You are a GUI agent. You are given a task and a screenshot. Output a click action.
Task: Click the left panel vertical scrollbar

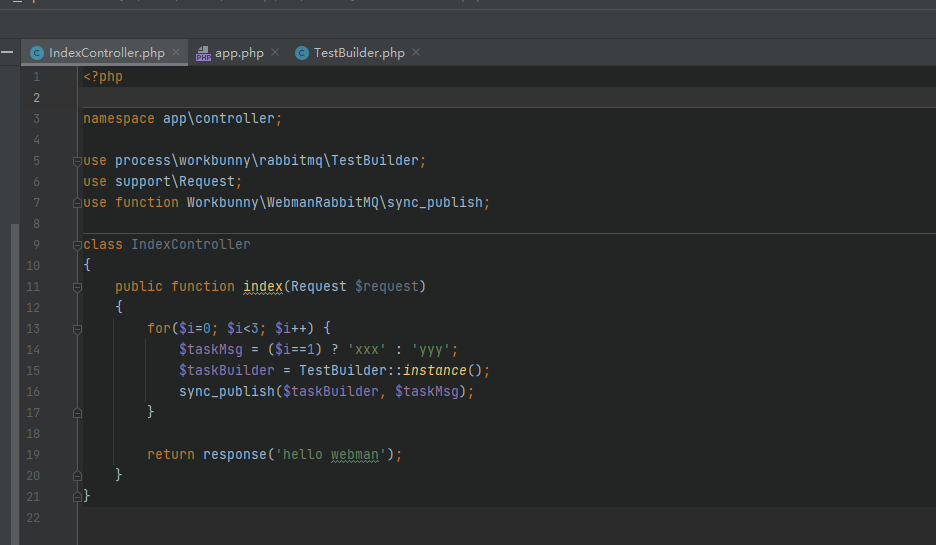[15, 384]
